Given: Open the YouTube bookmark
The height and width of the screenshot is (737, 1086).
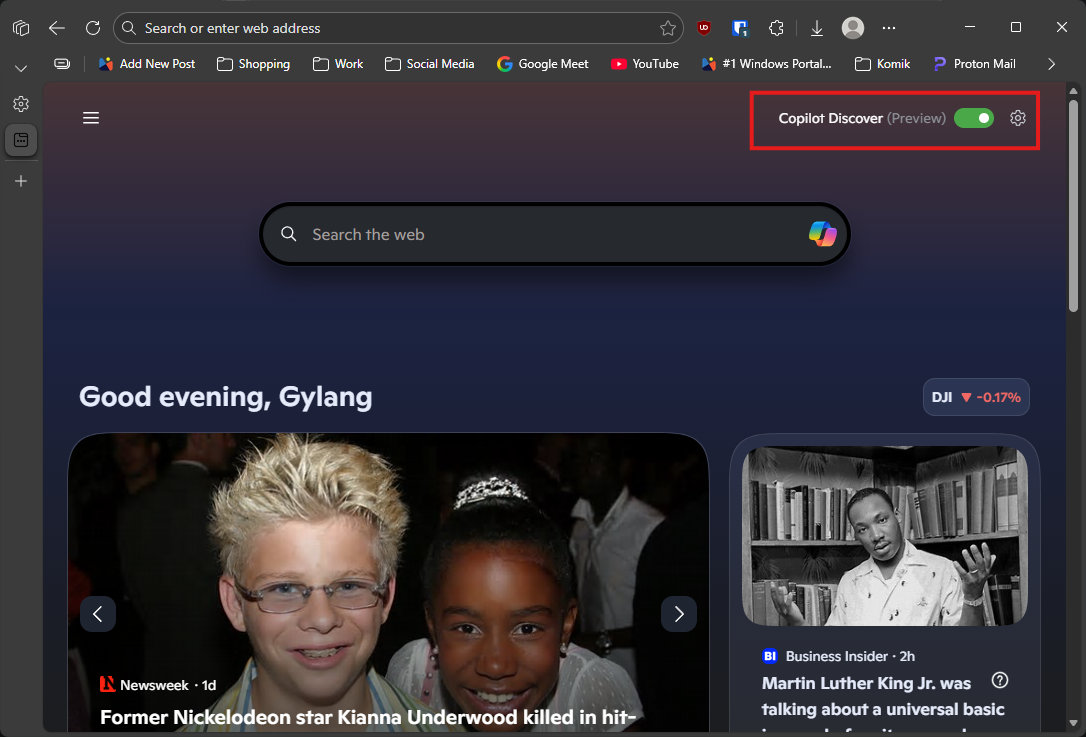Looking at the screenshot, I should coord(645,64).
